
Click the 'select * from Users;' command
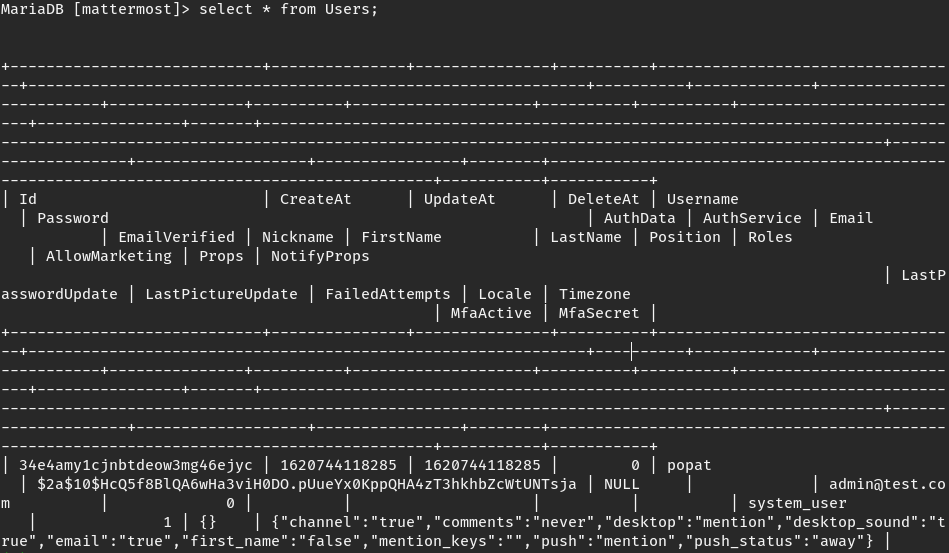tap(289, 9)
